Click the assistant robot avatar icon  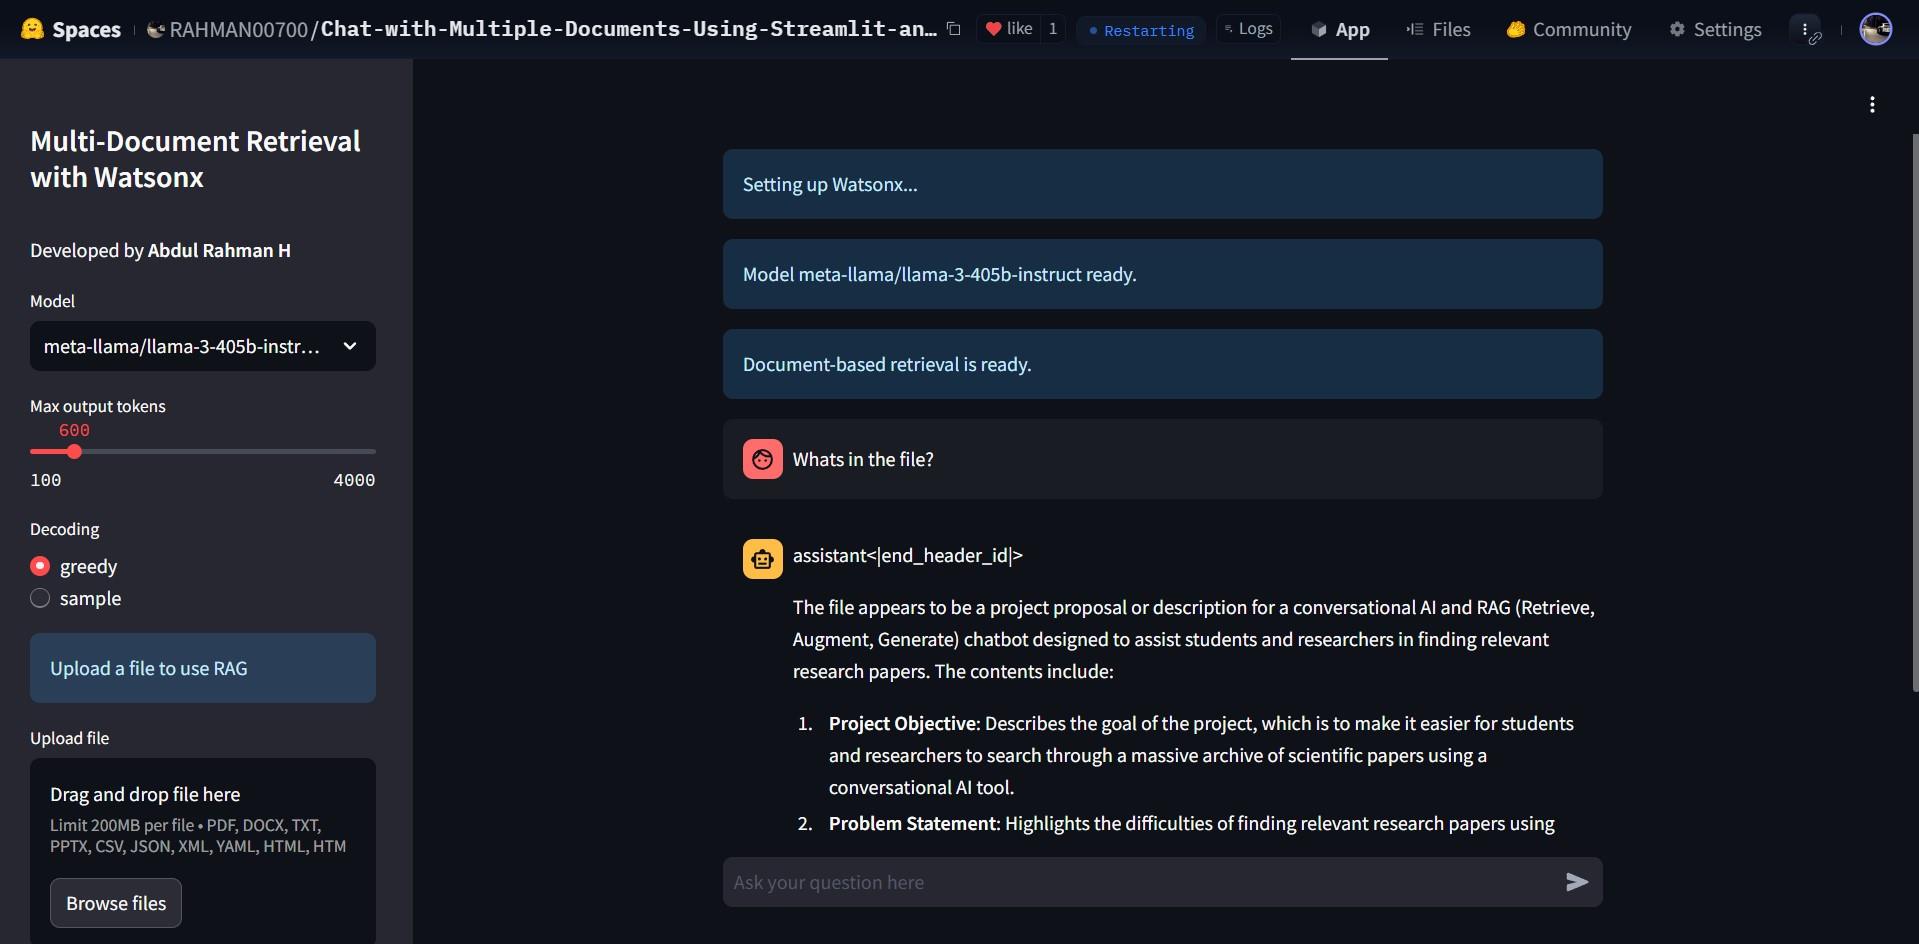click(x=763, y=559)
